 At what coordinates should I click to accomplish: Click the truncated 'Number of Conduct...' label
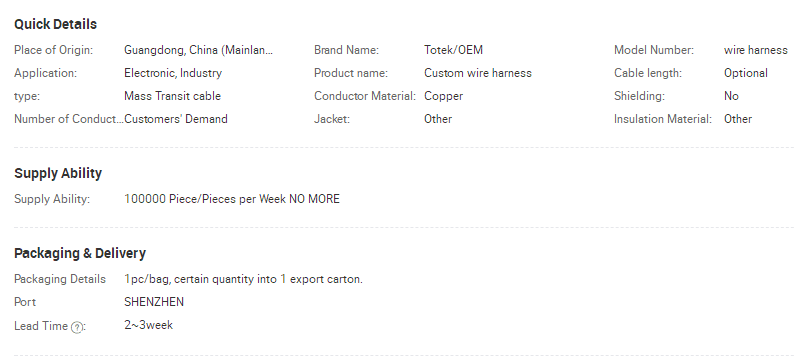pos(68,119)
